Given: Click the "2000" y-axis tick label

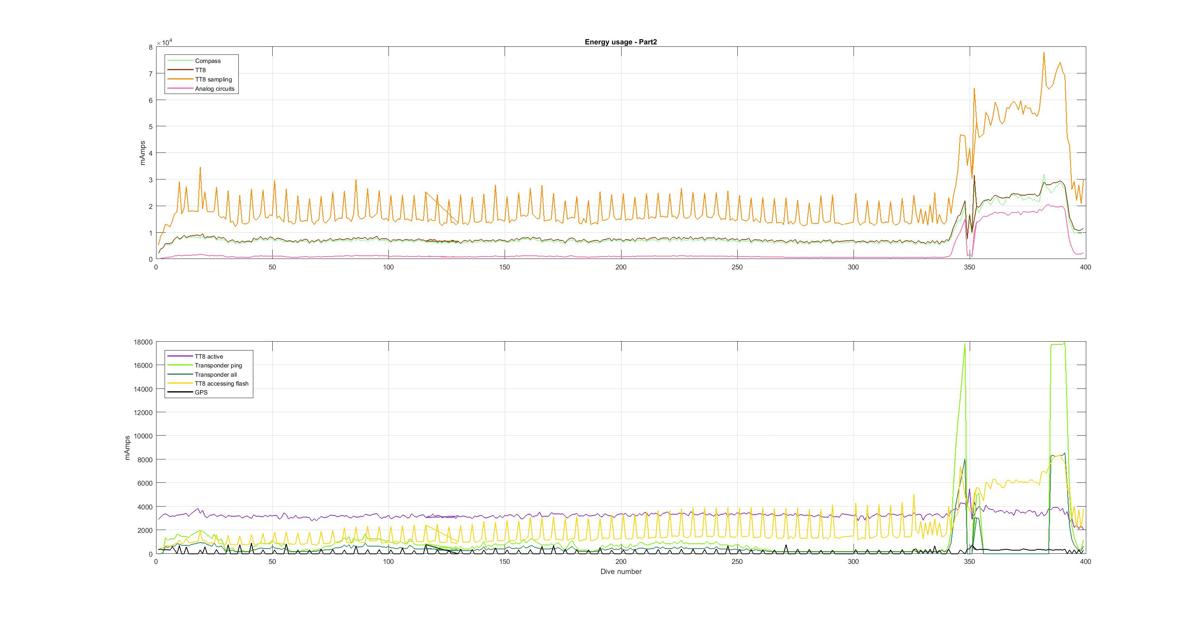Looking at the screenshot, I should 143,530.
